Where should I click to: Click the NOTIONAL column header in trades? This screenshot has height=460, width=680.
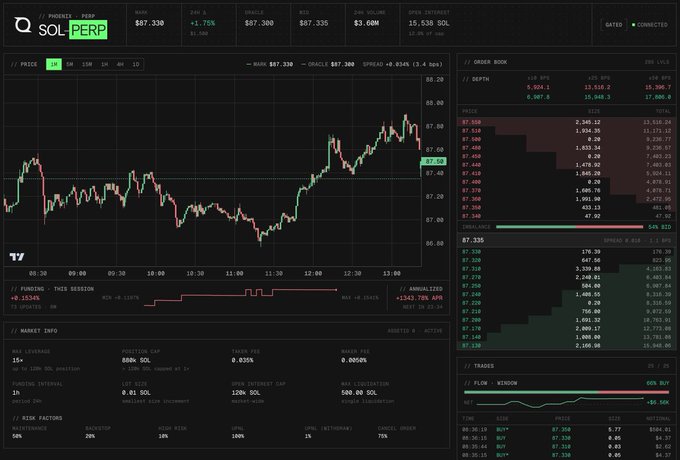658,419
